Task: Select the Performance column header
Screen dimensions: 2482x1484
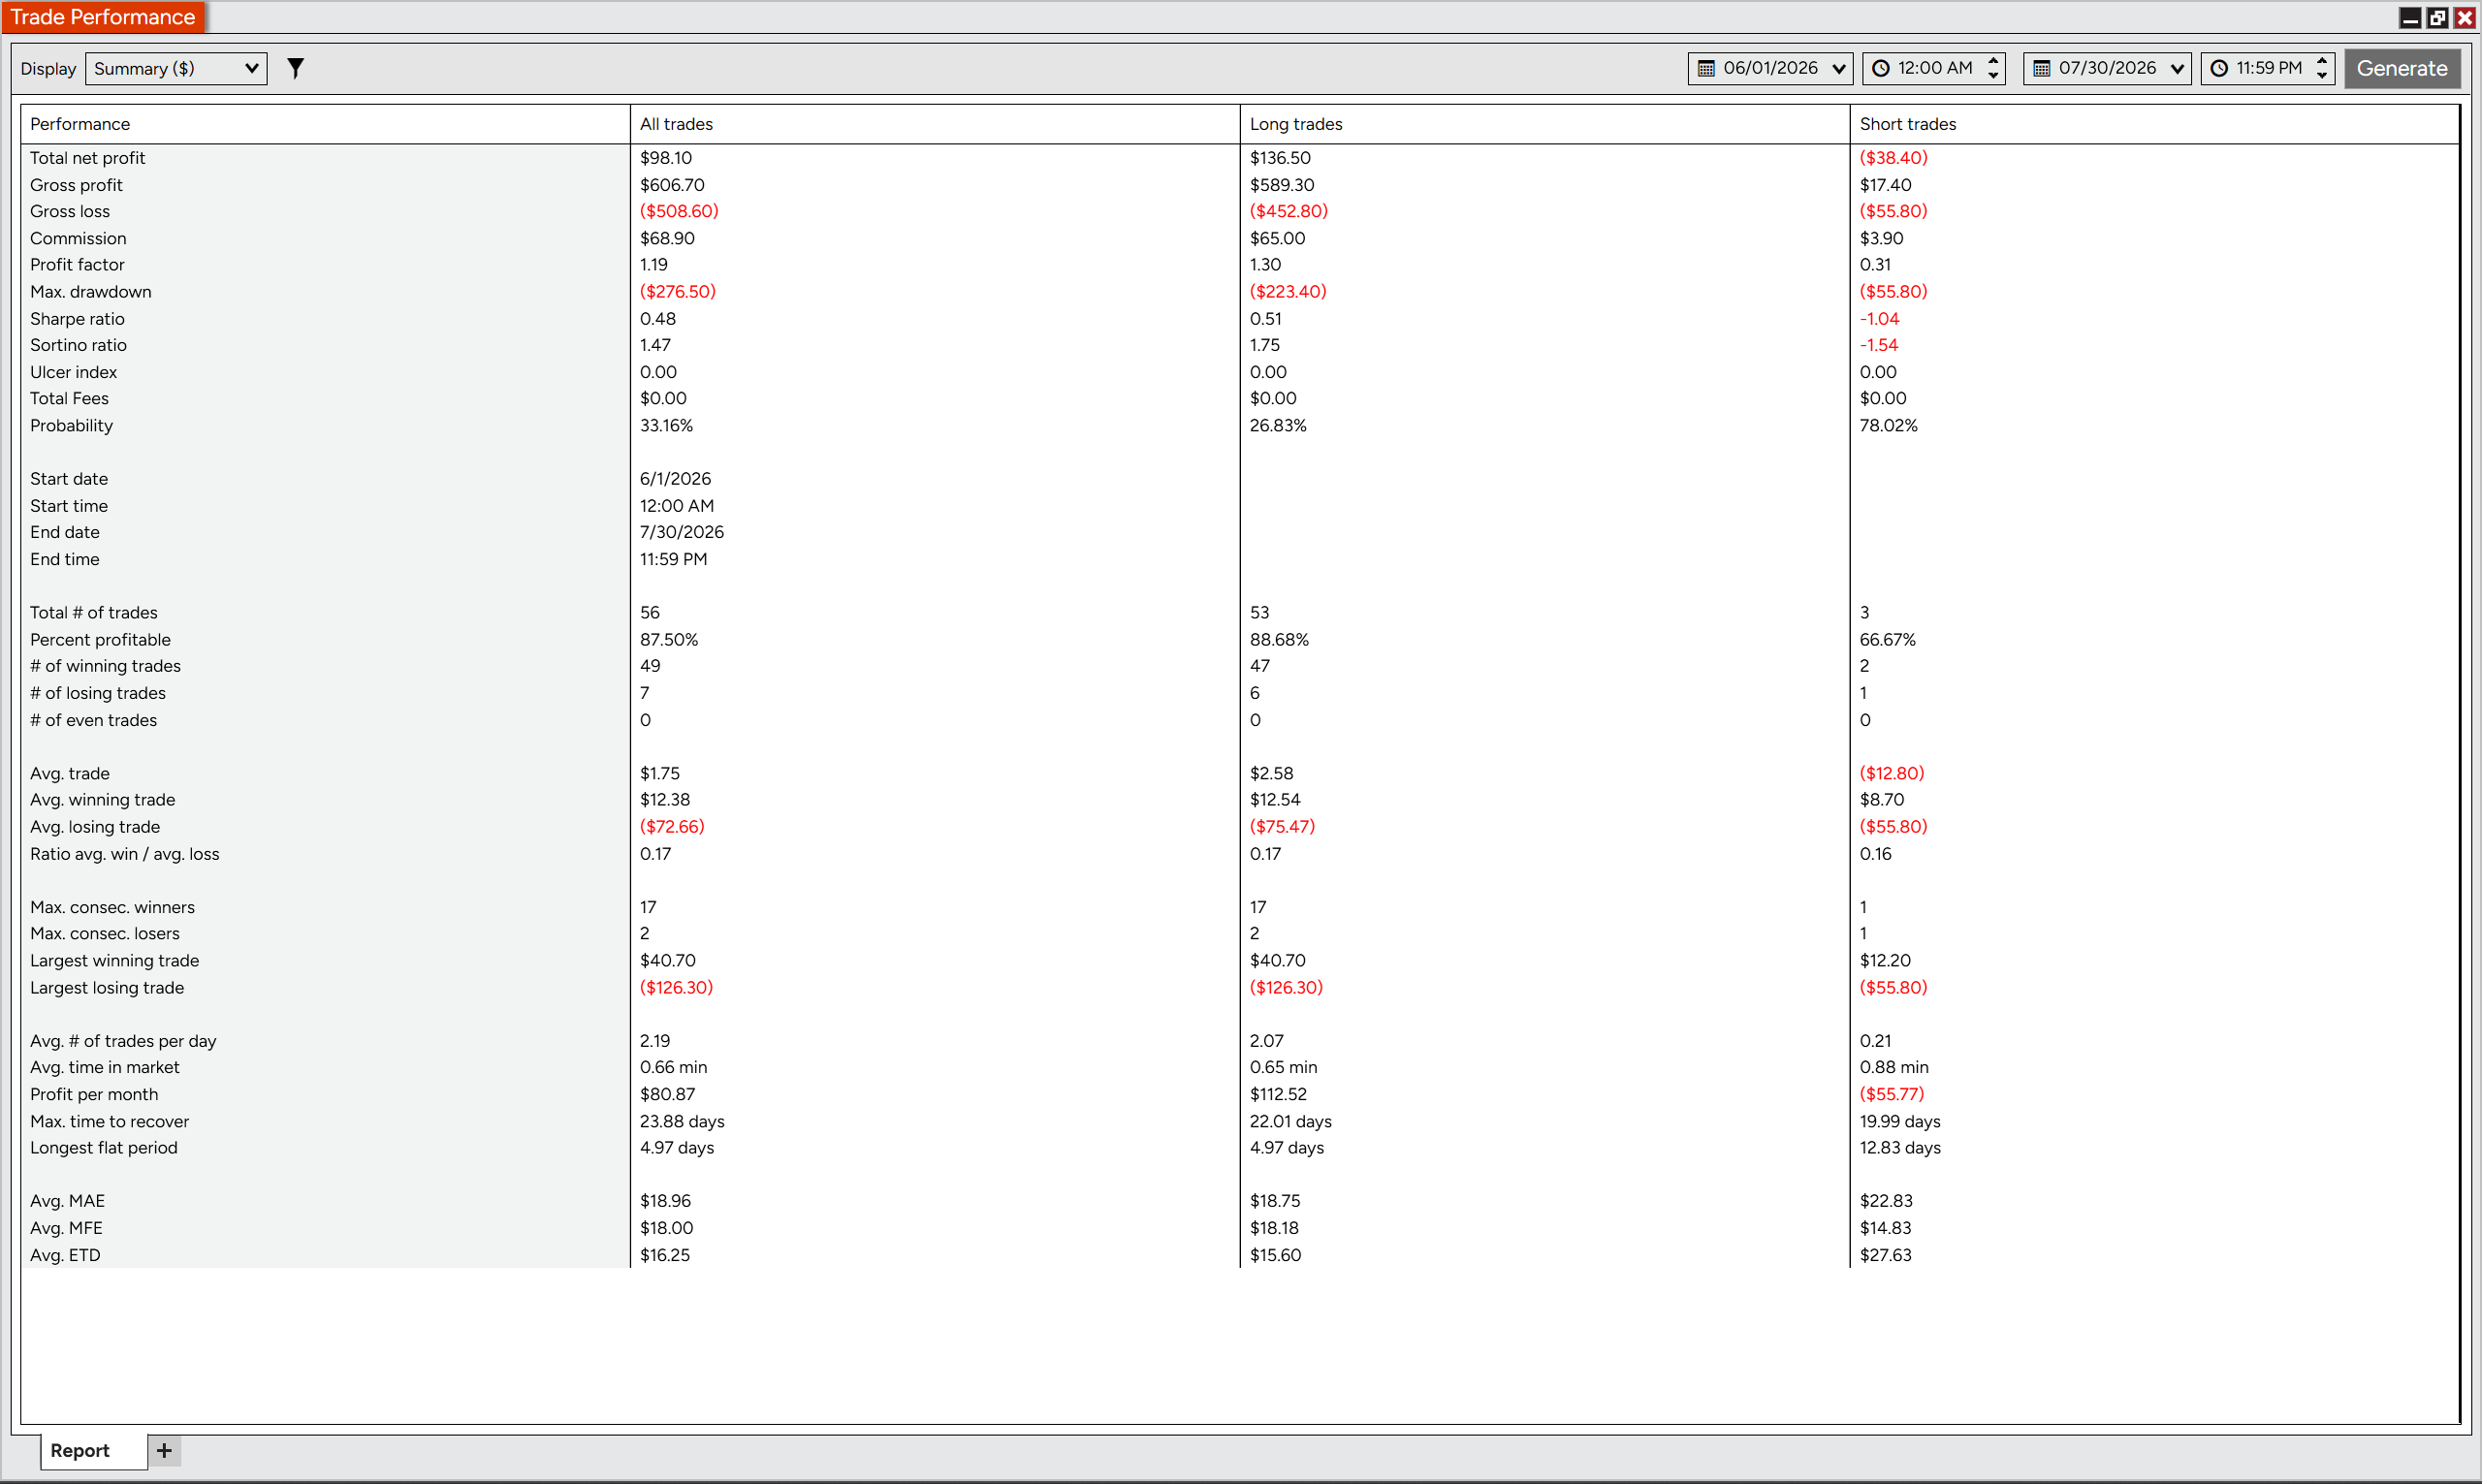Action: (x=326, y=124)
